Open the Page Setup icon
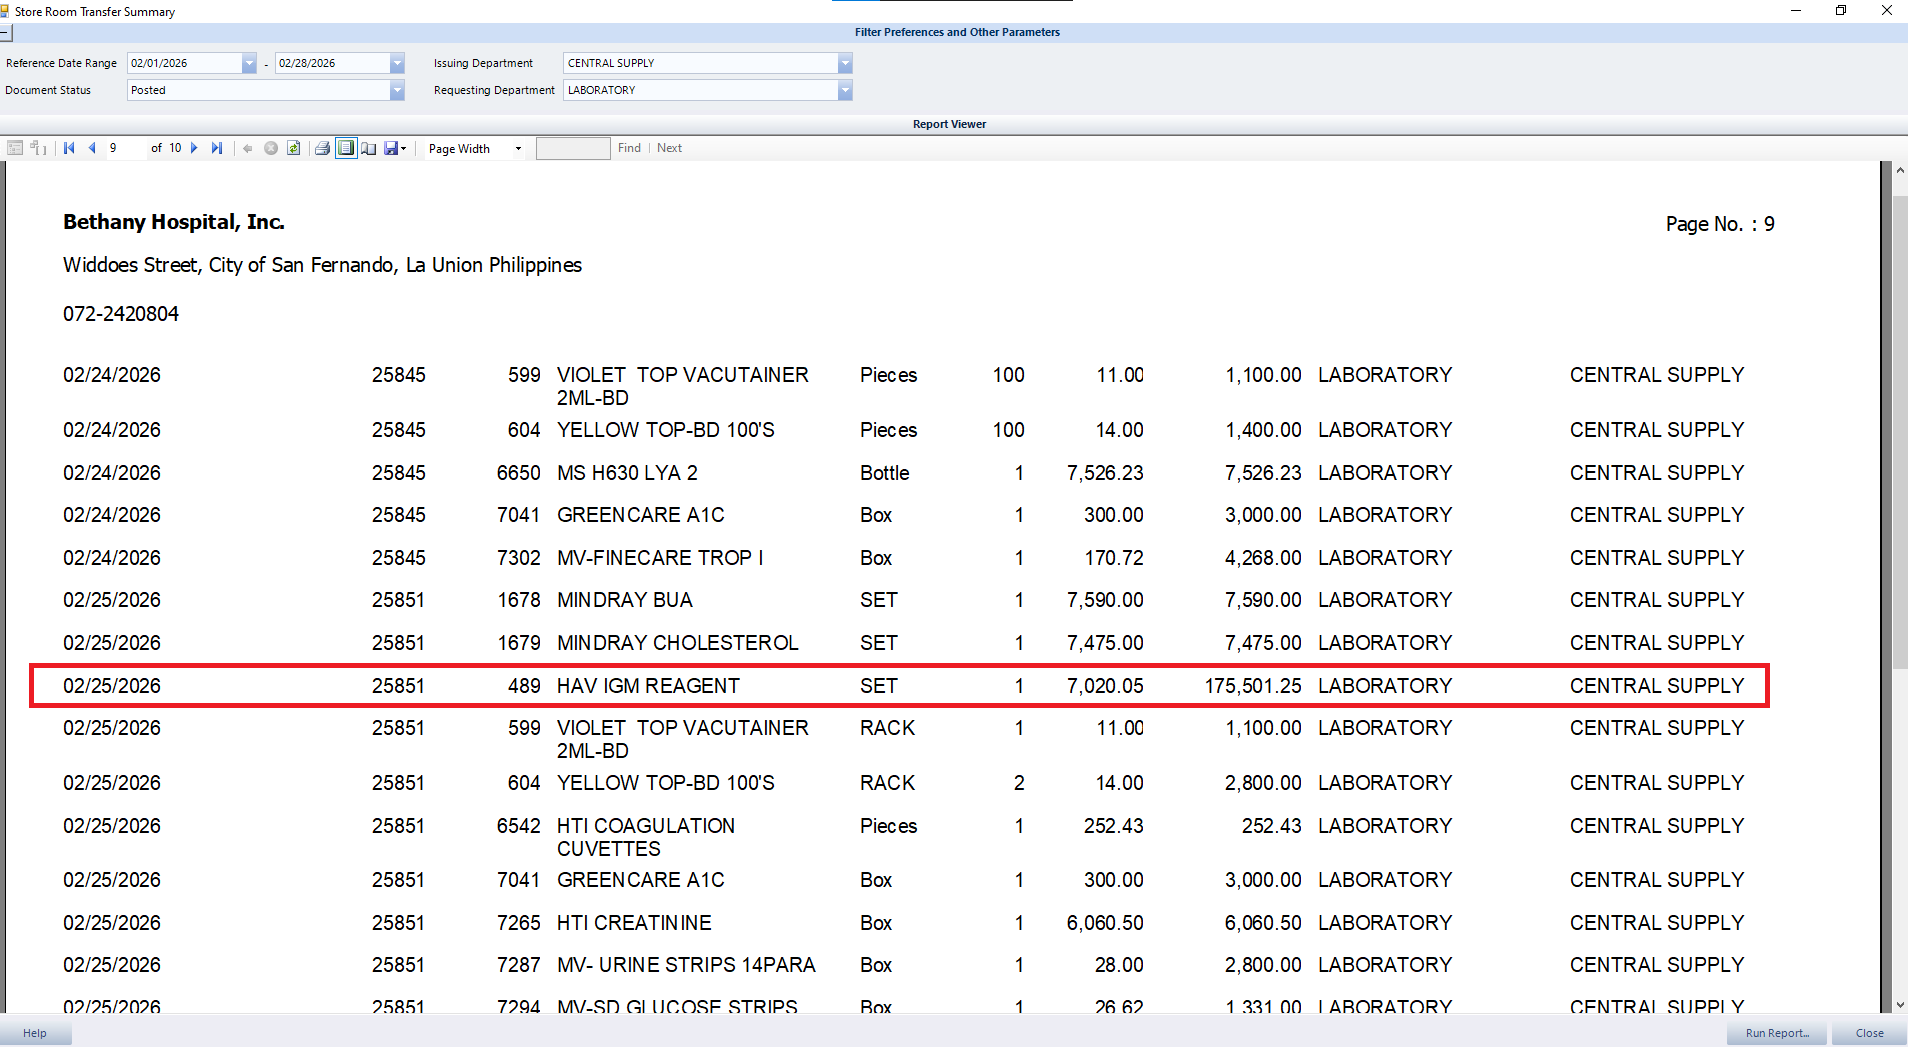Screen dimensions: 1908x1047 (369, 148)
